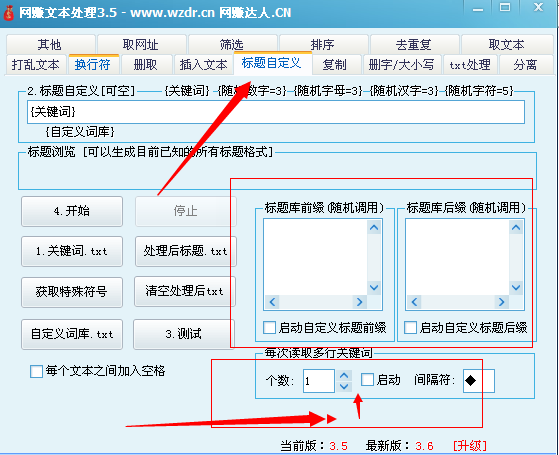Select the 分离 tab
Viewport: 559px width, 455px height.
[x=526, y=65]
